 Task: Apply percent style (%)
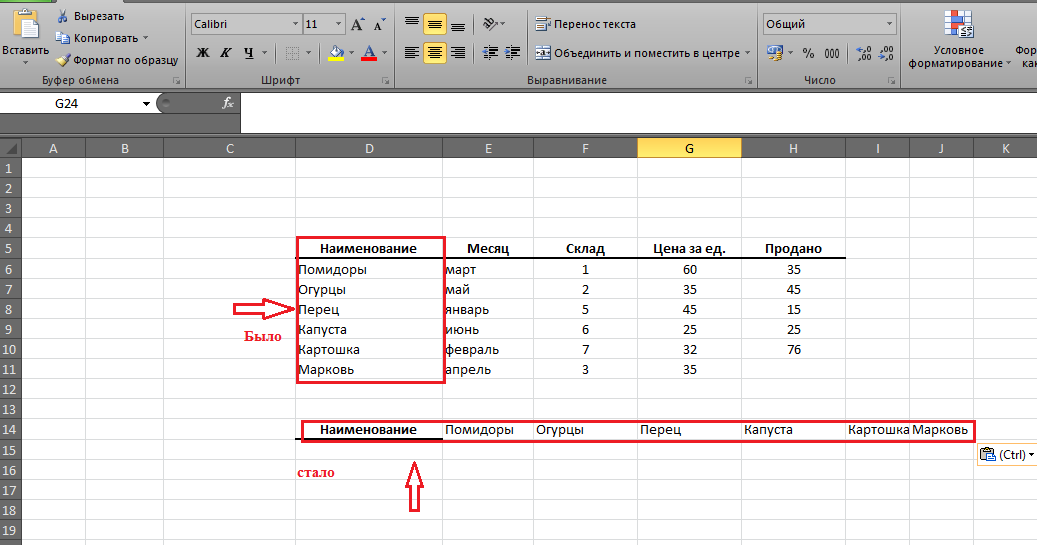coord(808,53)
